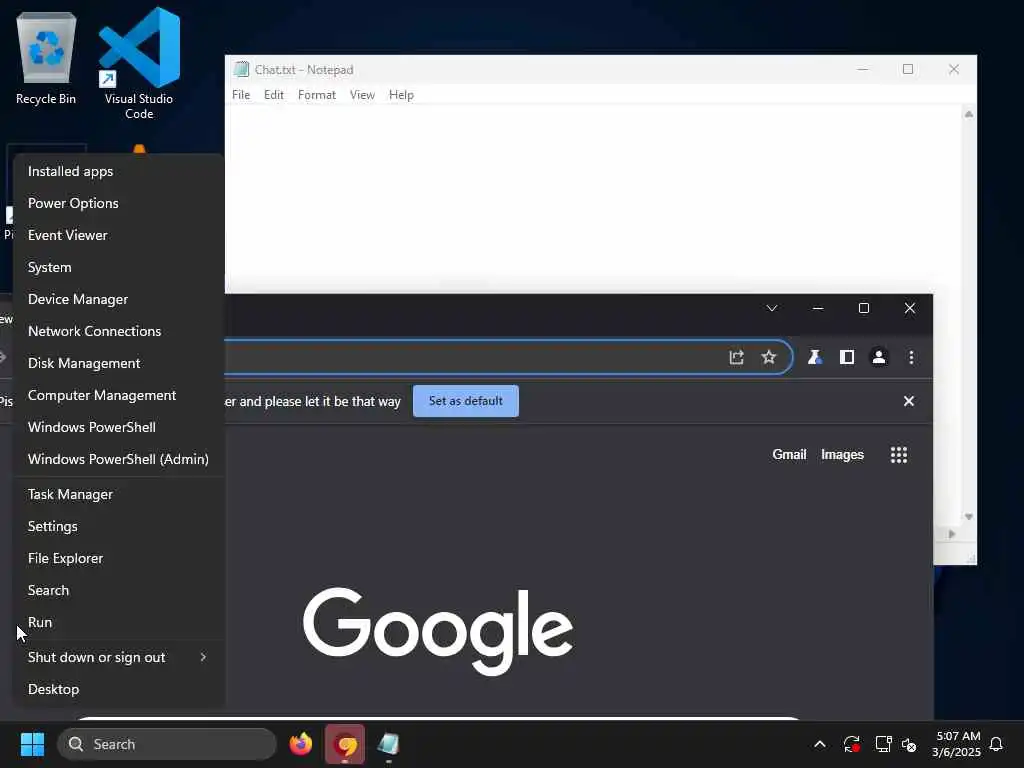Dismiss the default browser notification bar
Image resolution: width=1024 pixels, height=768 pixels.
coord(908,401)
